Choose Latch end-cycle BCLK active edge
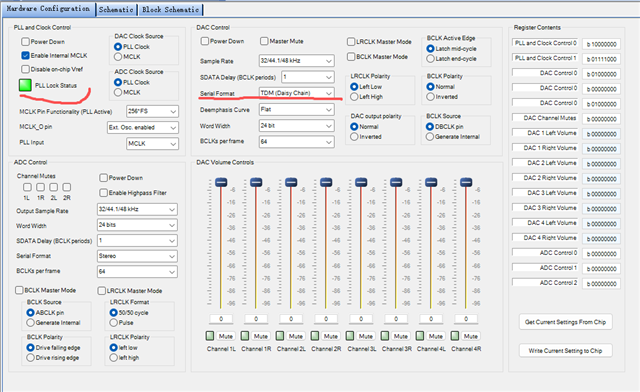640x392 pixels. point(430,59)
